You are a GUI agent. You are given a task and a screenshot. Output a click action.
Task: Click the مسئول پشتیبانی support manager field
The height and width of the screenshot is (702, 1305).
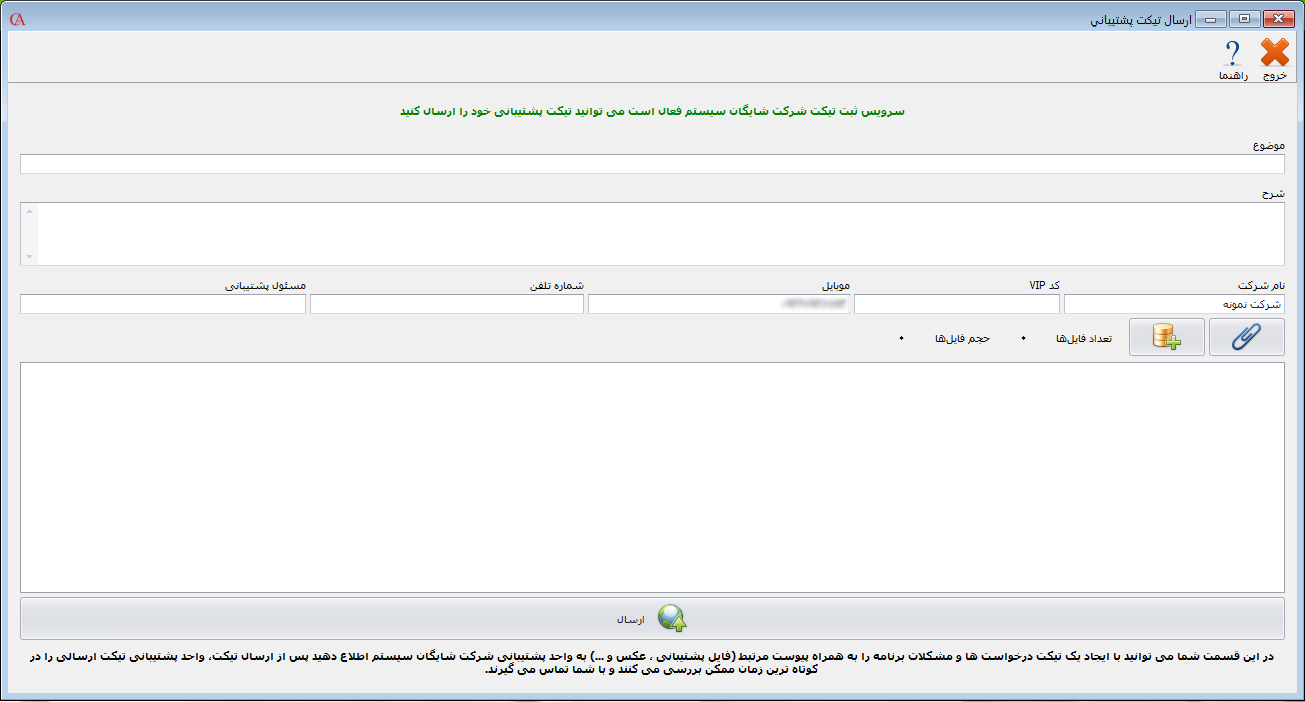tap(162, 303)
